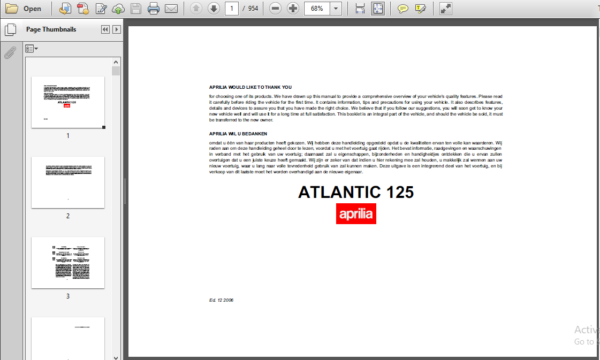The height and width of the screenshot is (360, 600).
Task: Select the page 2 thumbnail
Action: click(68, 182)
